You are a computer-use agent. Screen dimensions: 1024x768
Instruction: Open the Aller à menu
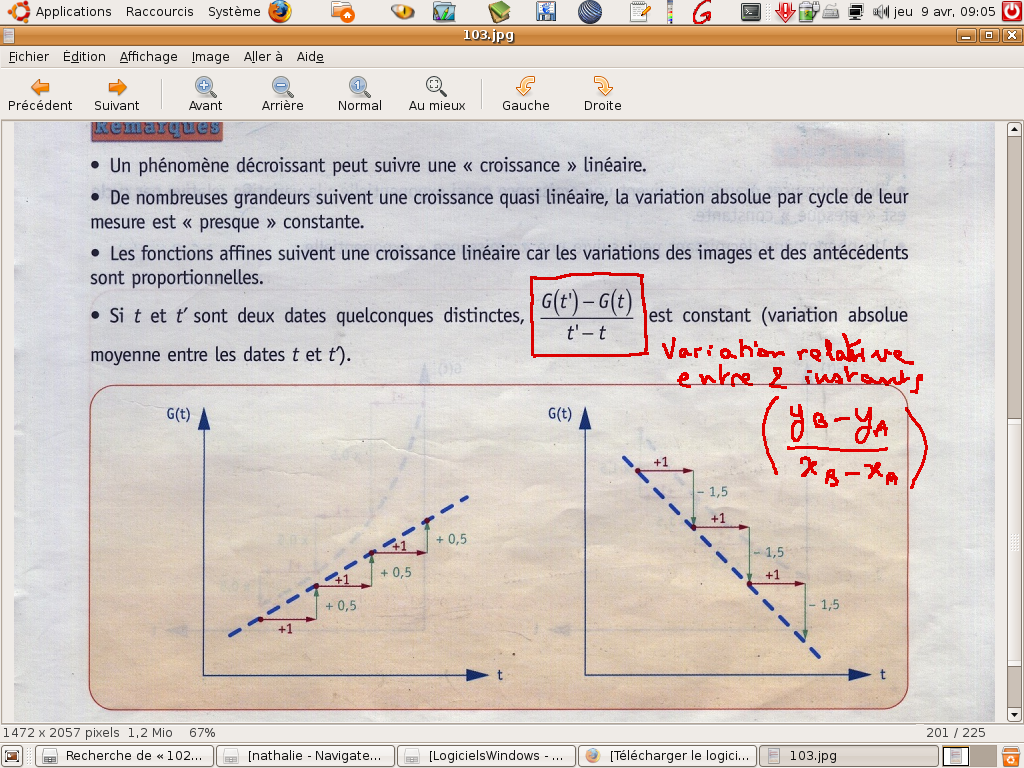(x=263, y=57)
